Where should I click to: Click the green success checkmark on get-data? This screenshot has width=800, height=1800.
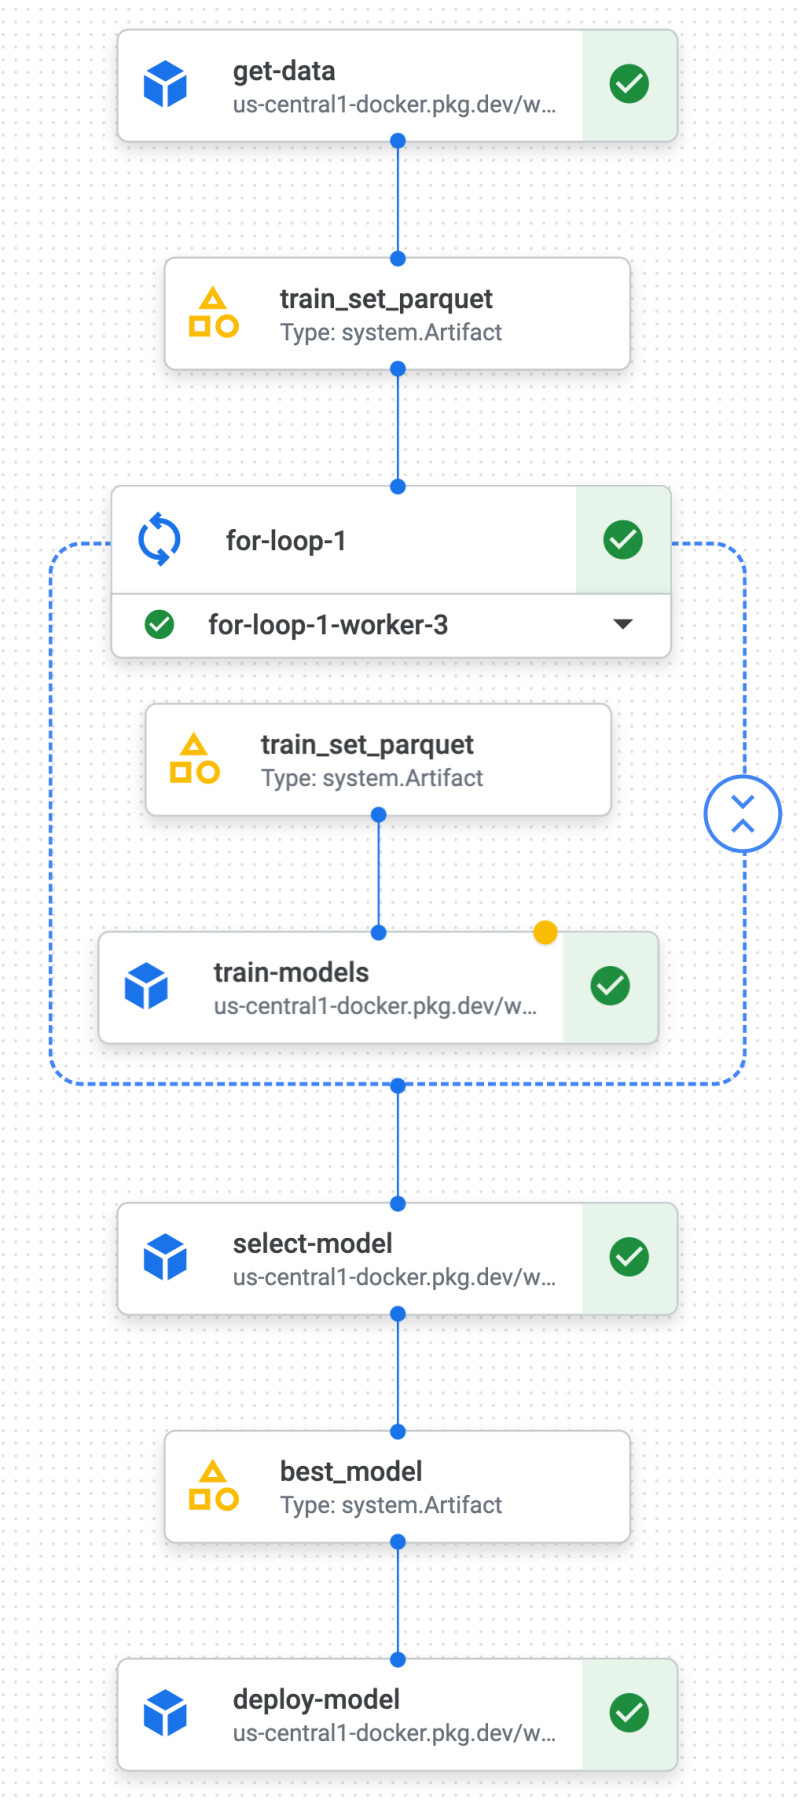click(x=629, y=84)
